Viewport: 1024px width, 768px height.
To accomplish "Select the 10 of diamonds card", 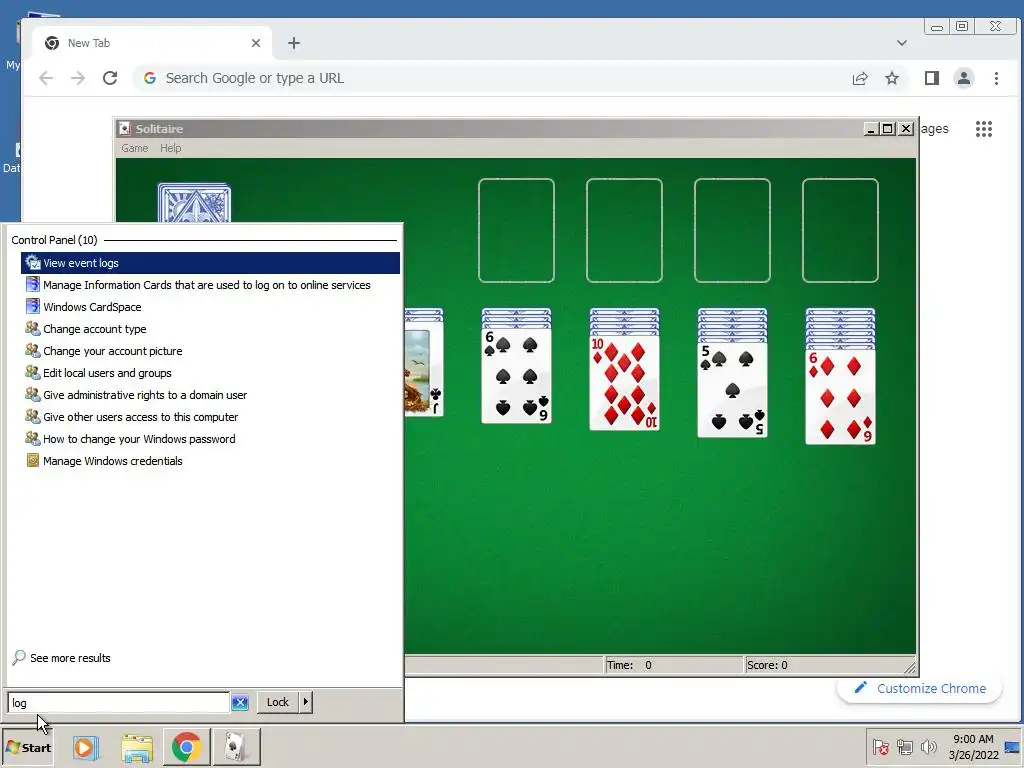I will (x=624, y=383).
